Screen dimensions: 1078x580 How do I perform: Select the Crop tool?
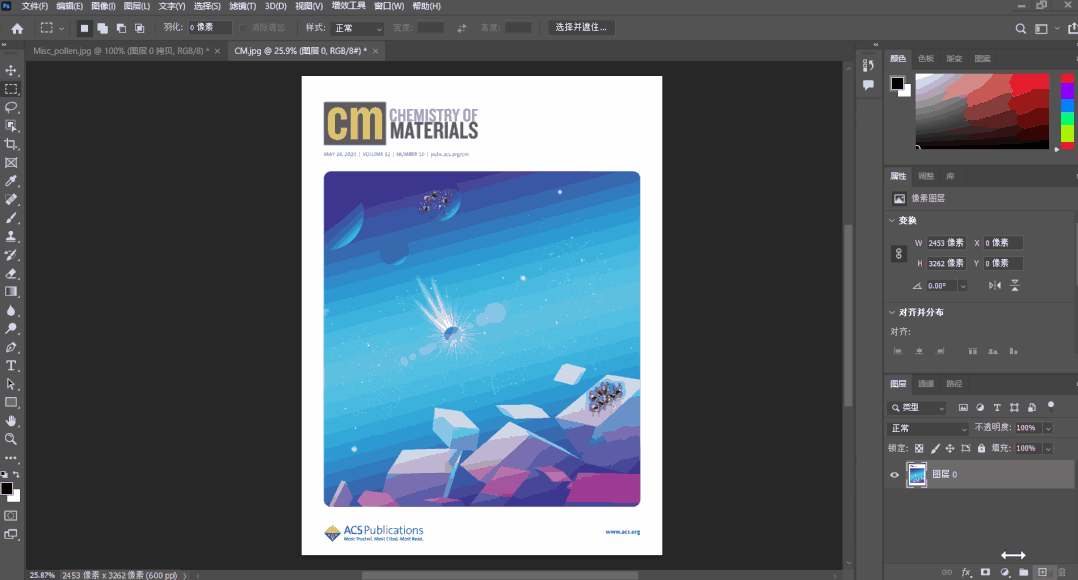pyautogui.click(x=11, y=144)
